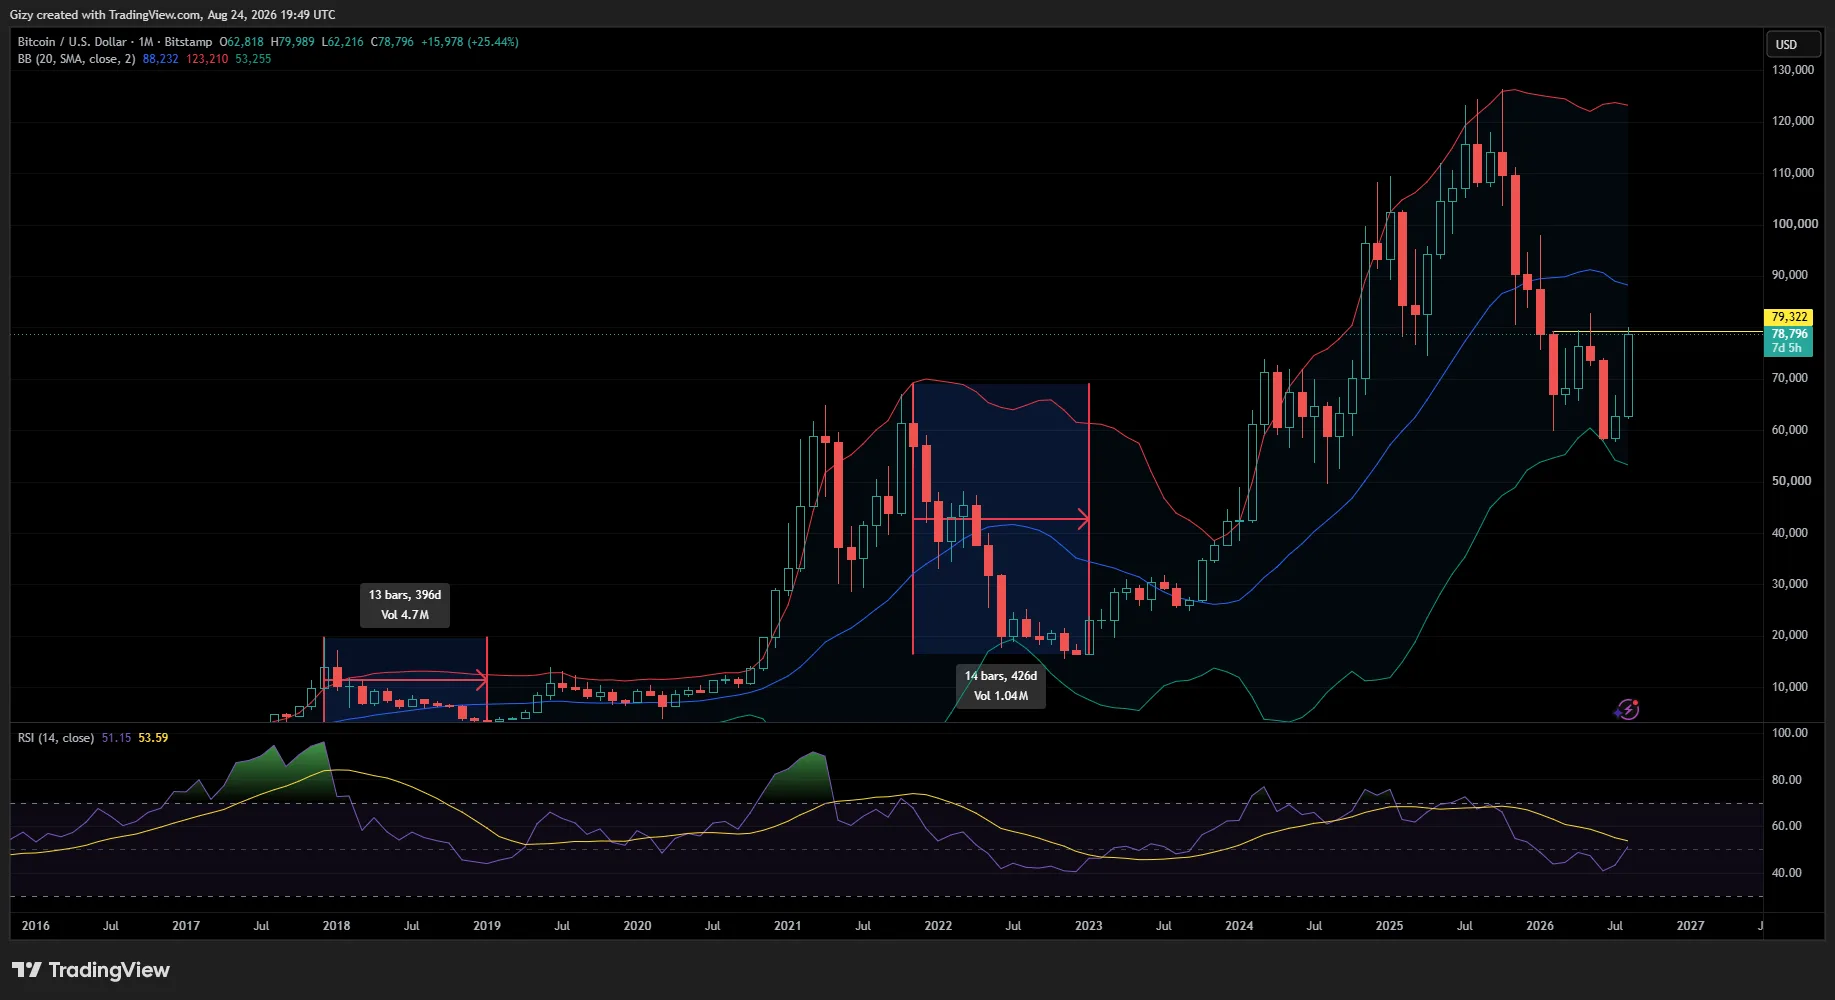Click the BB lower value 53,255
Screen dimensions: 1835x1000
click(254, 59)
